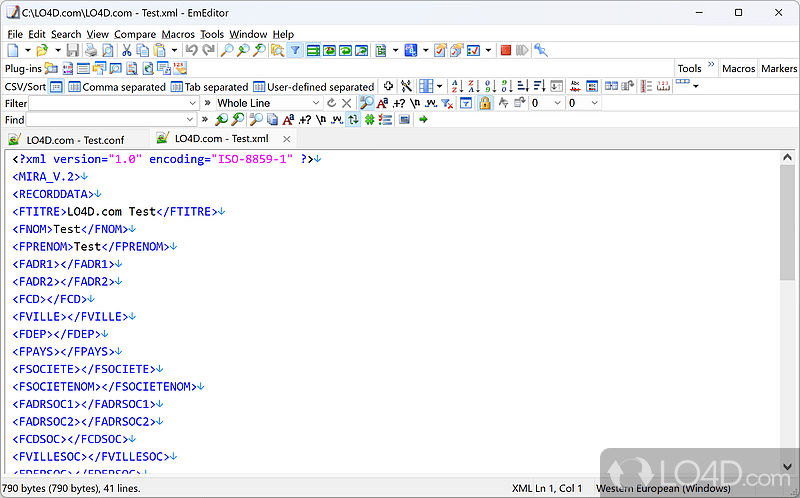Image resolution: width=800 pixels, height=498 pixels.
Task: Click the Paste clipboard icon
Action: pyautogui.click(x=160, y=50)
